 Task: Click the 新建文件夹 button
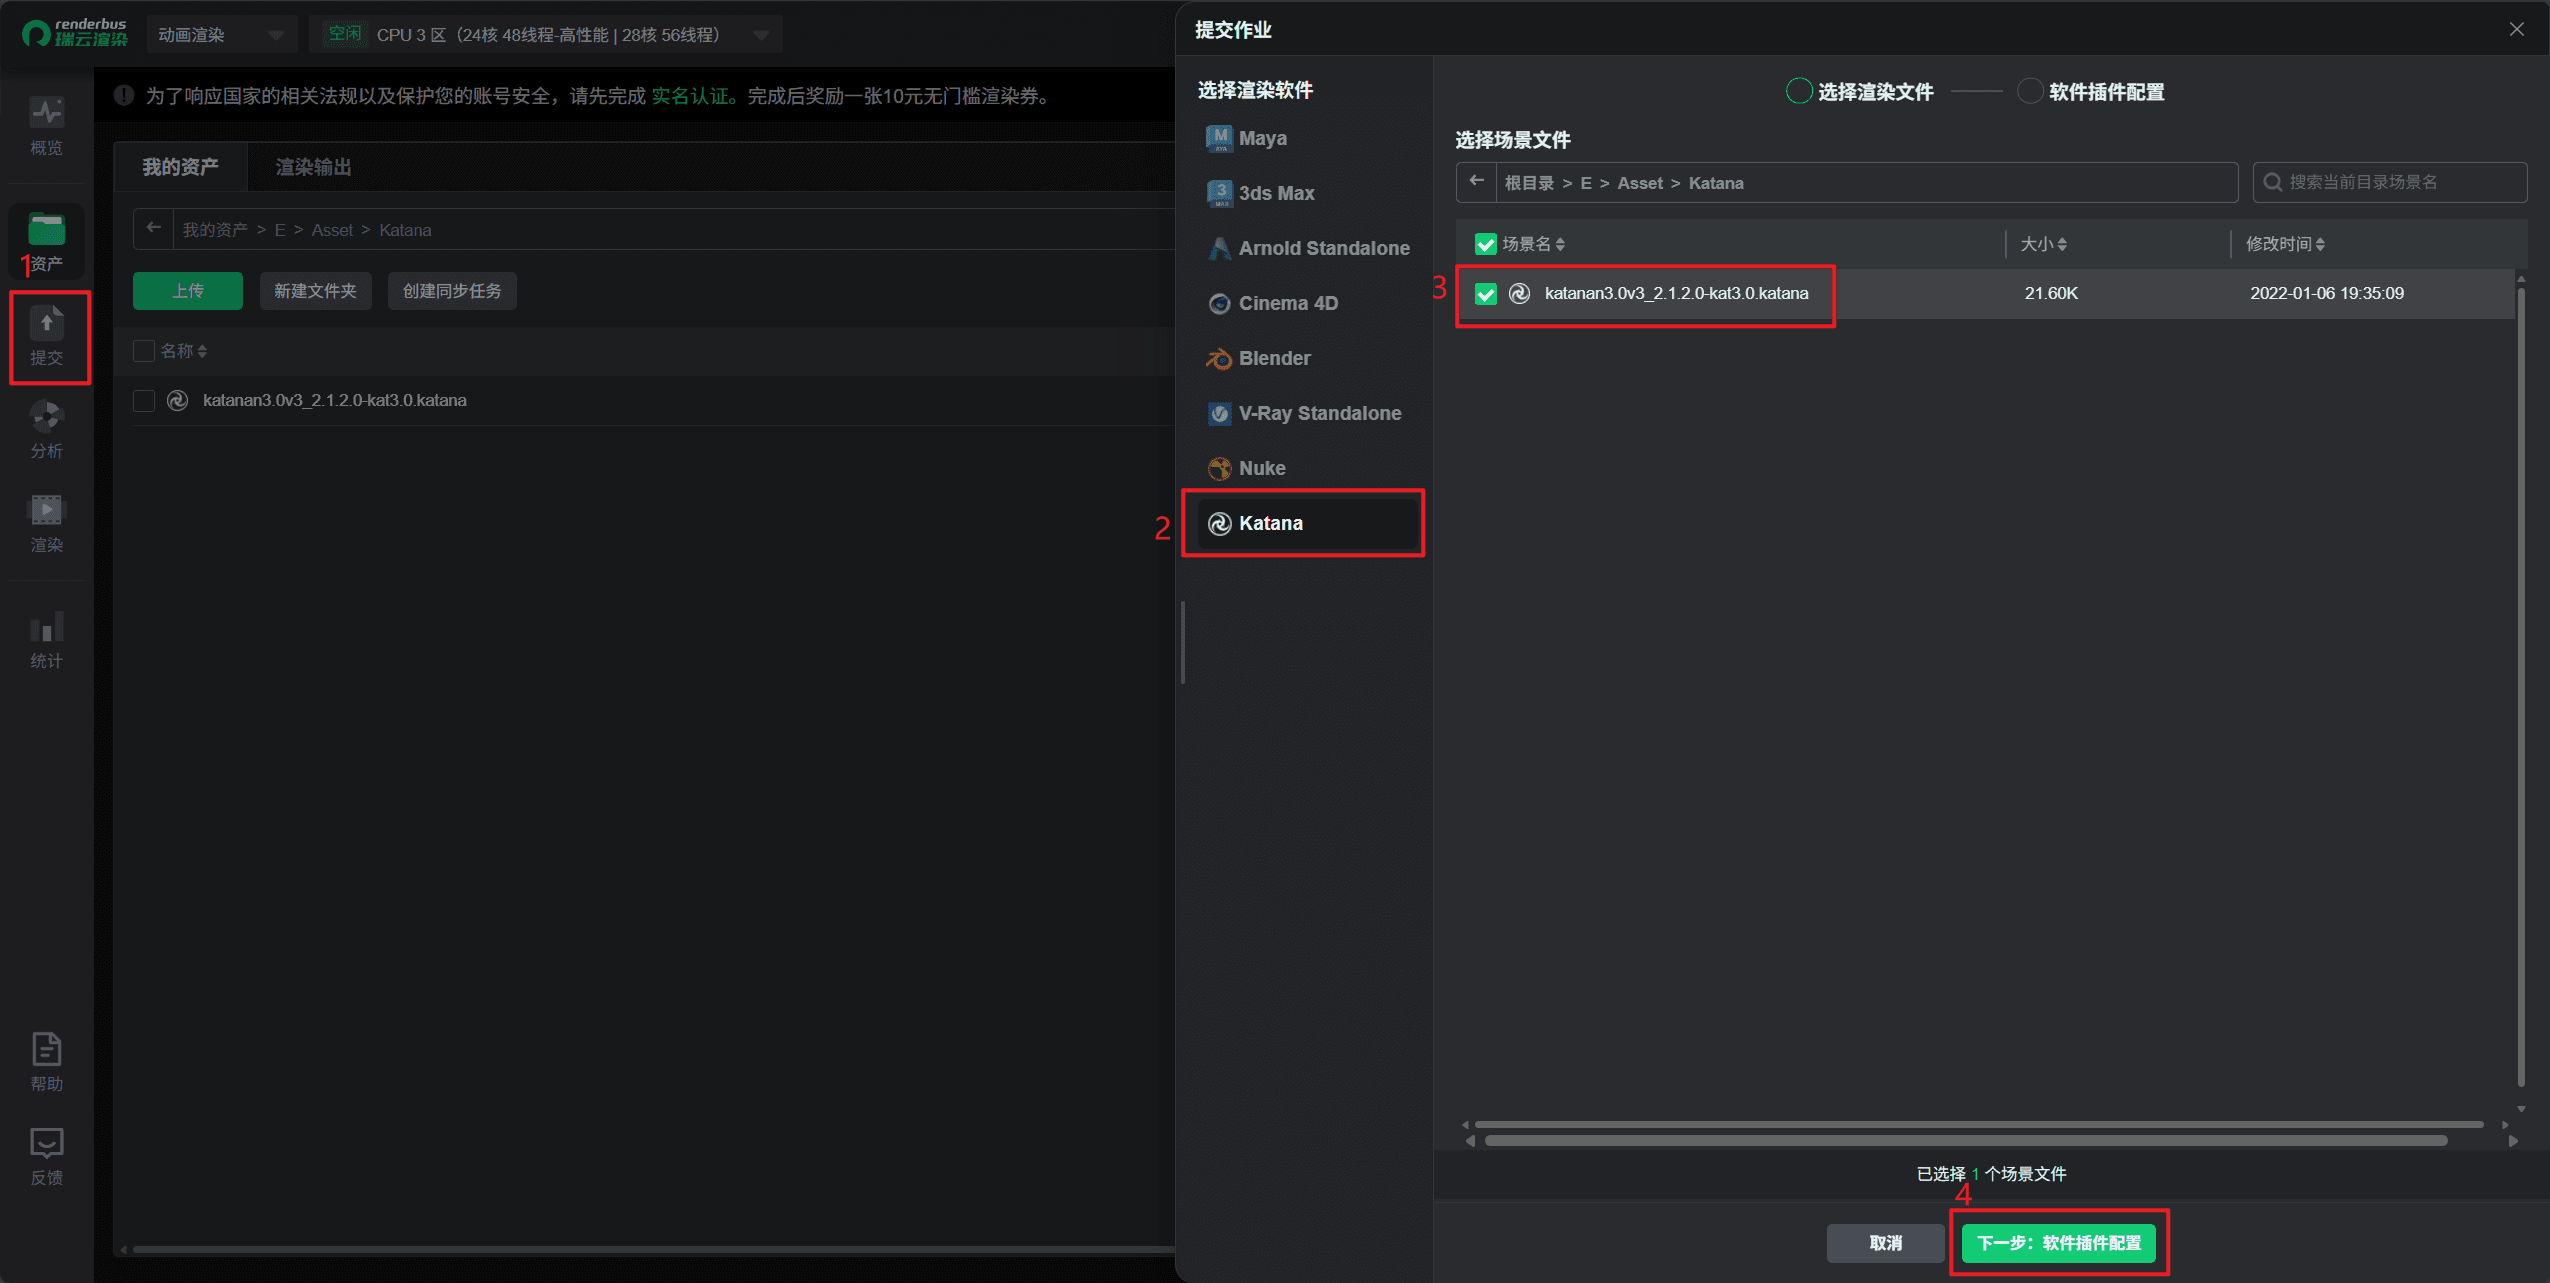[315, 291]
